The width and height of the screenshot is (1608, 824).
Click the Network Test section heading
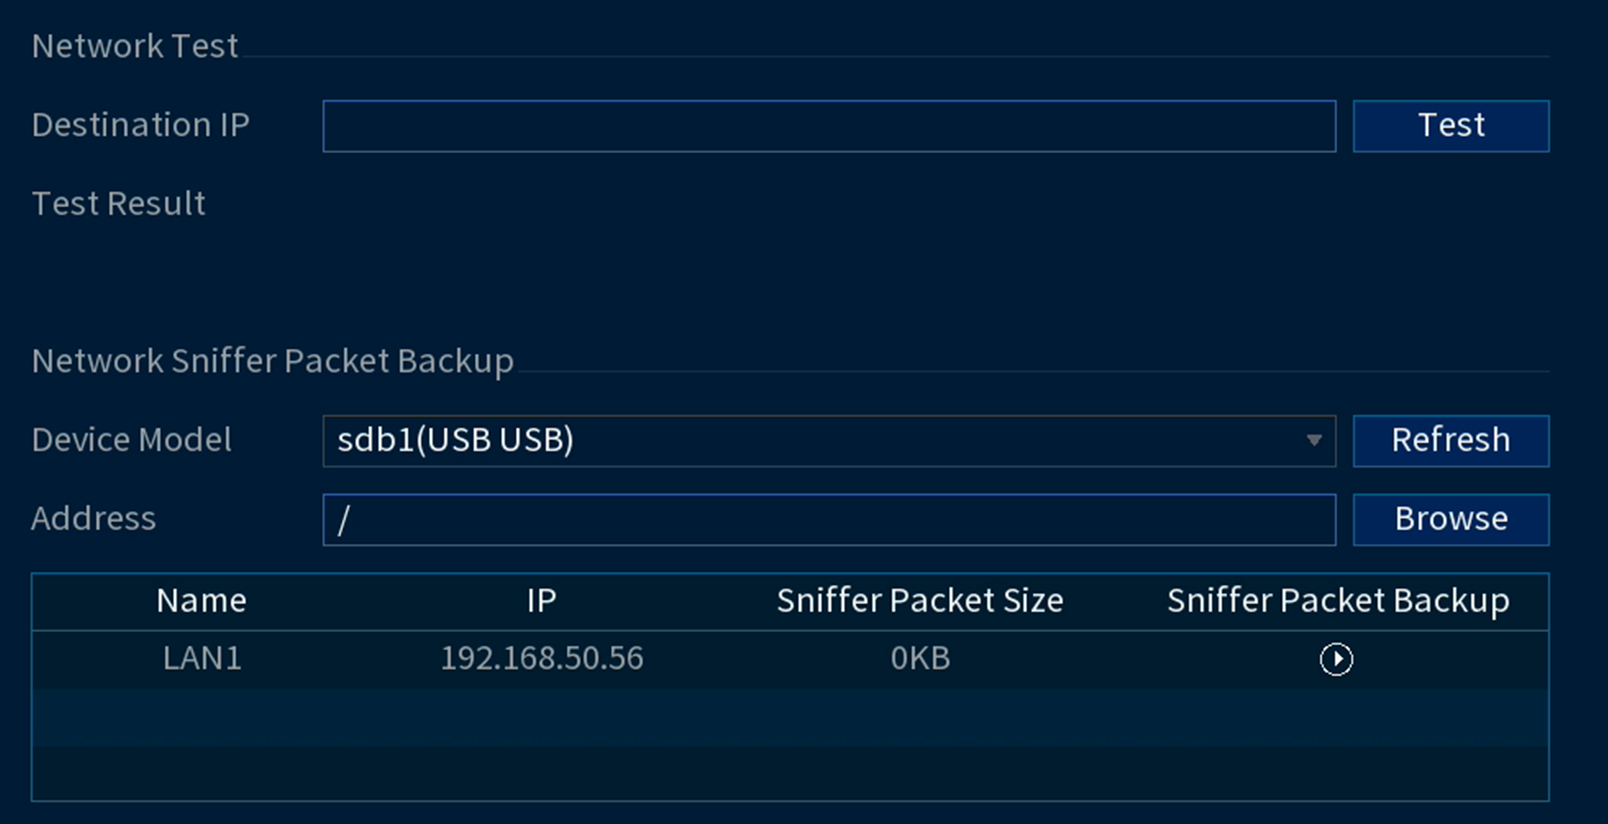coord(135,46)
